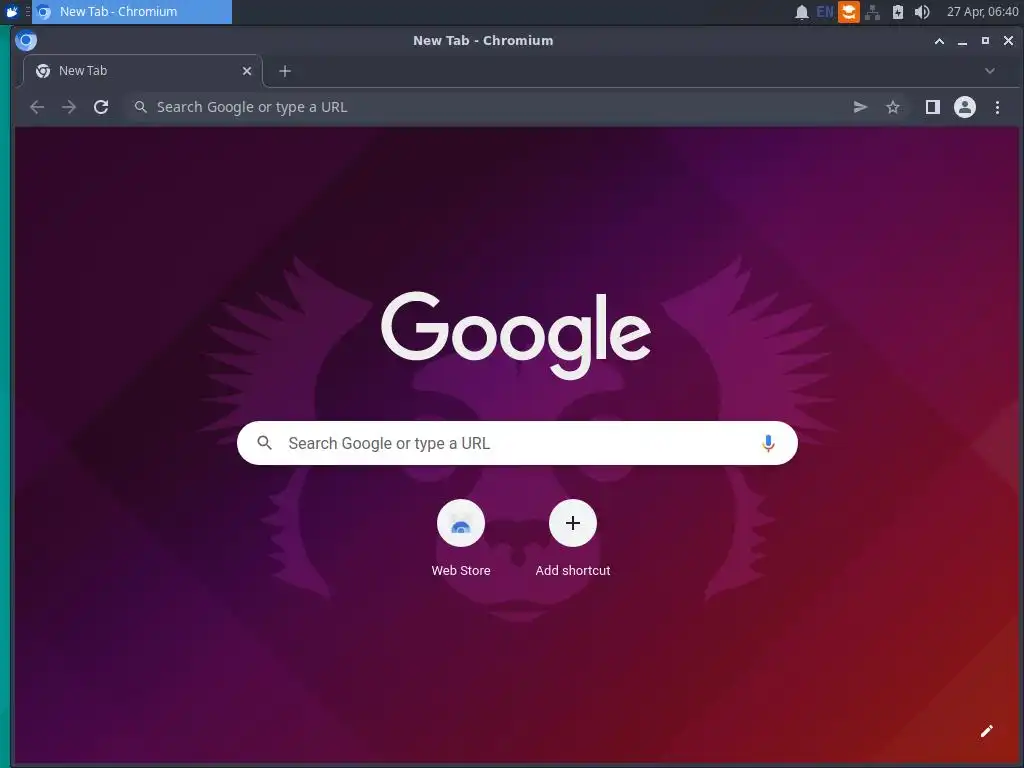Open a new tab with the plus button
1024x768 pixels.
pyautogui.click(x=285, y=71)
